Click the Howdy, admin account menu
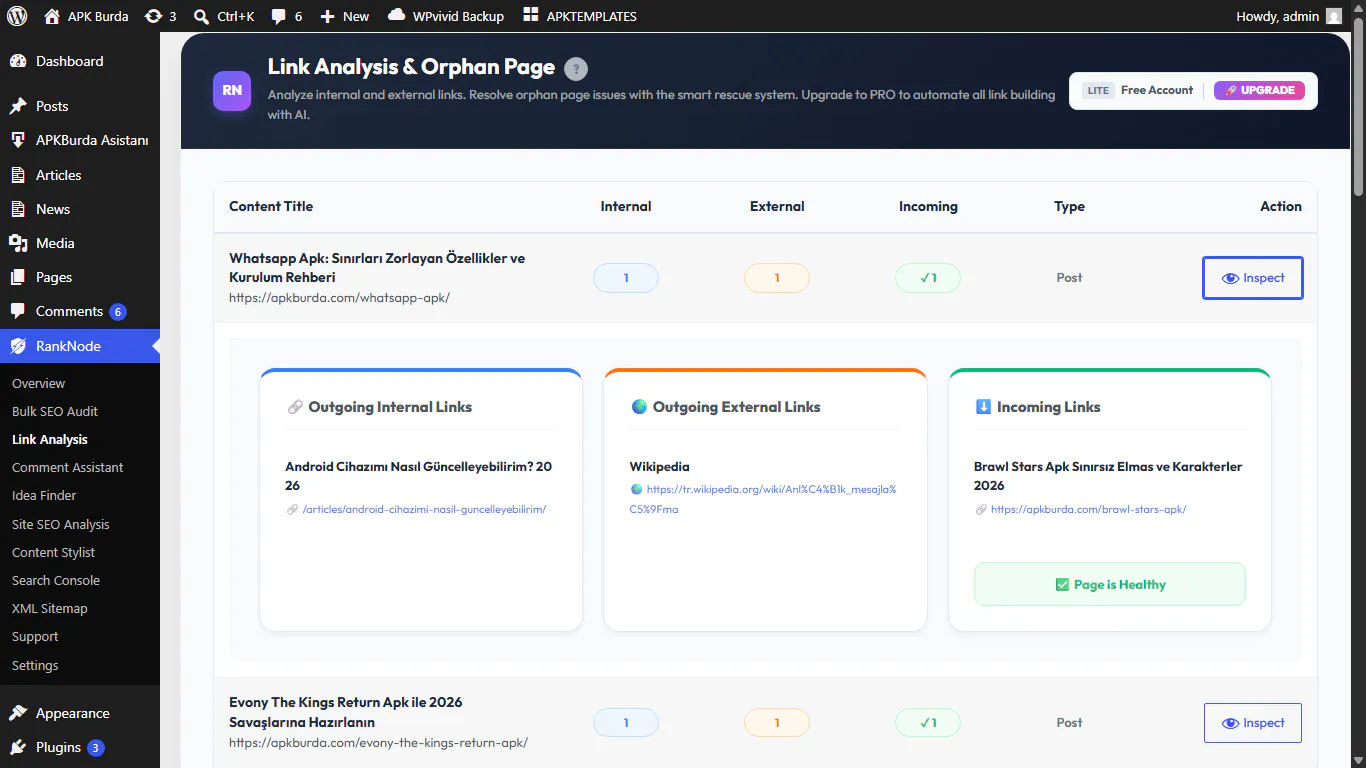 (1289, 16)
